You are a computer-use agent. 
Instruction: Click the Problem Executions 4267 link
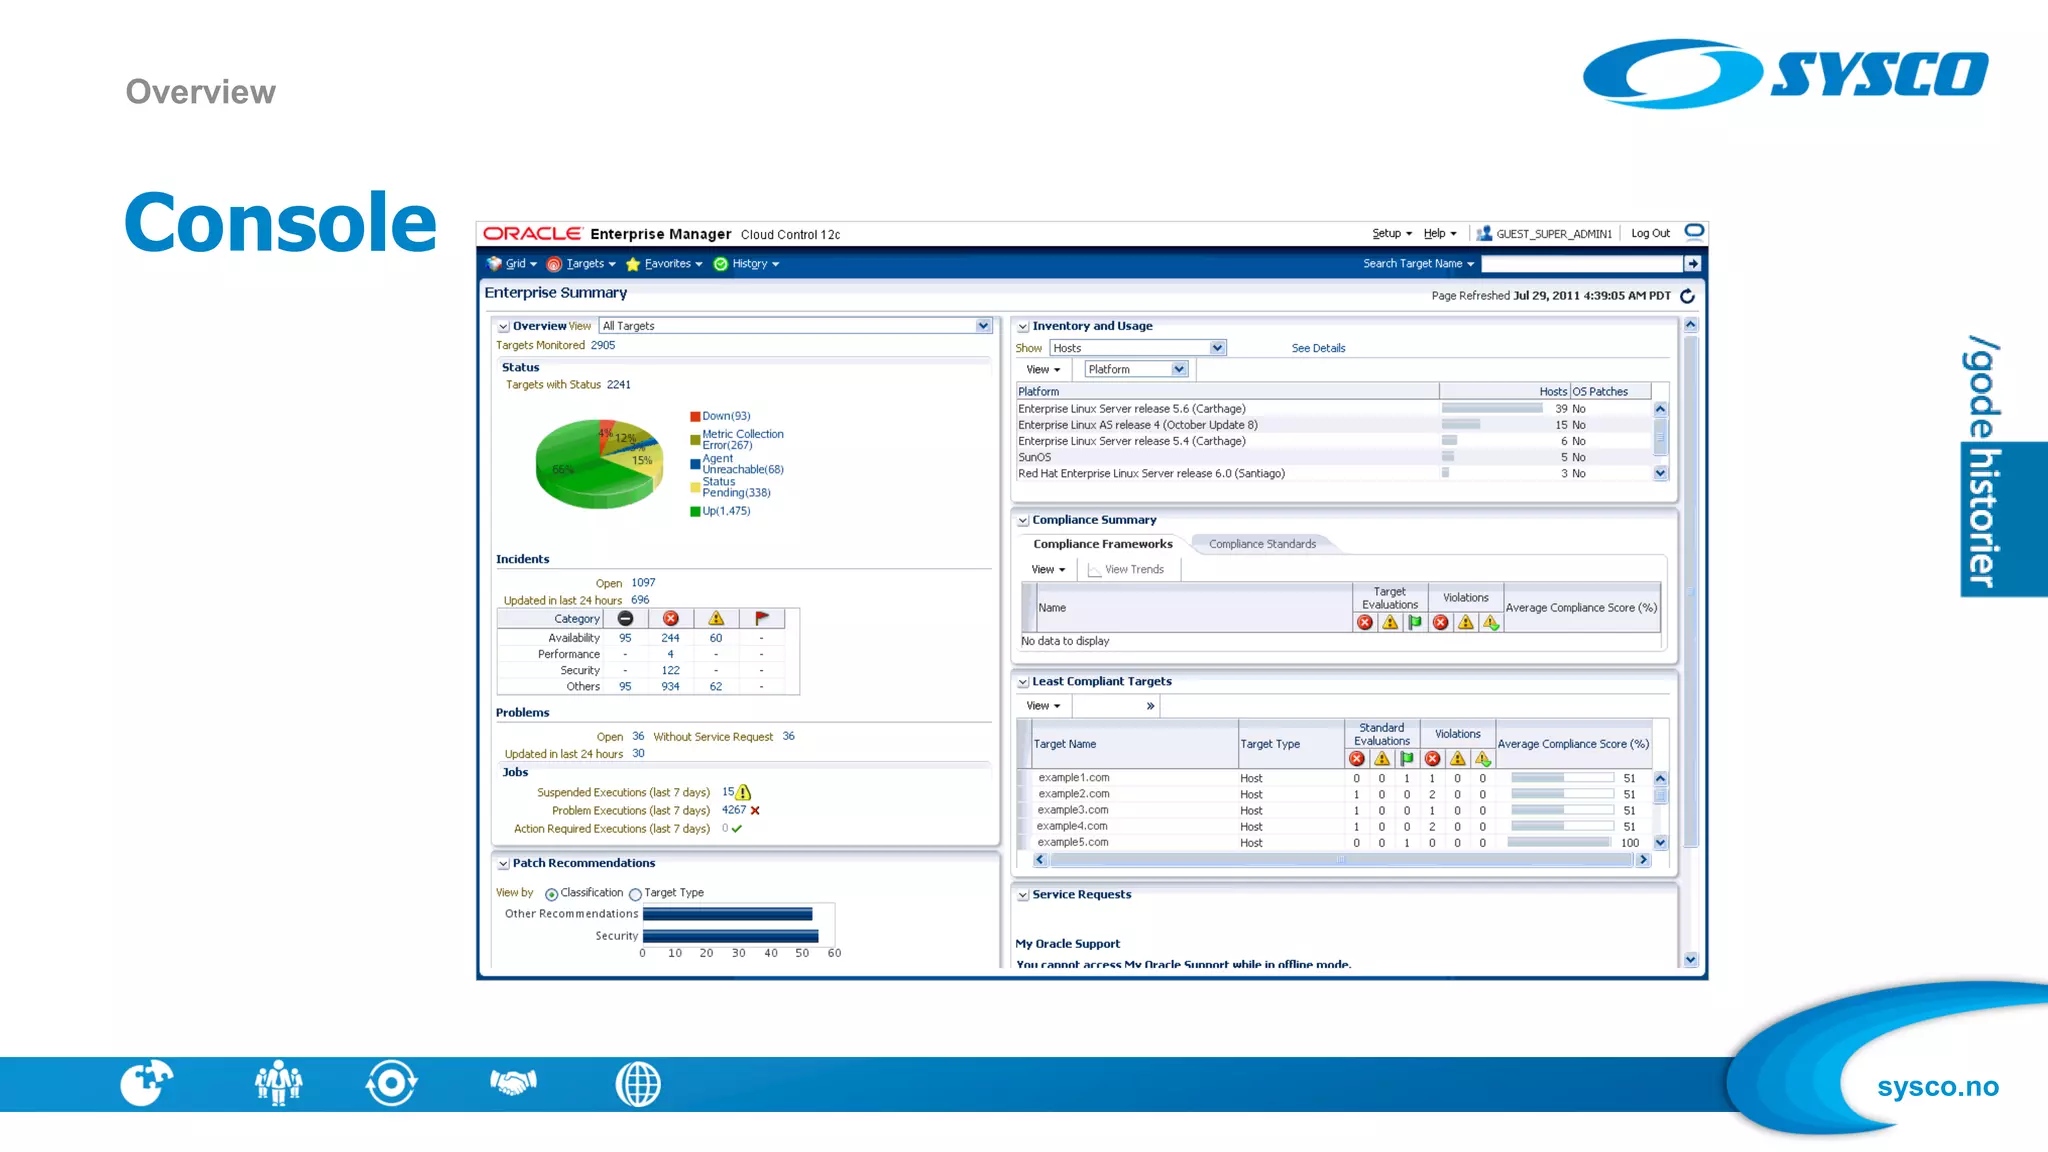point(733,810)
